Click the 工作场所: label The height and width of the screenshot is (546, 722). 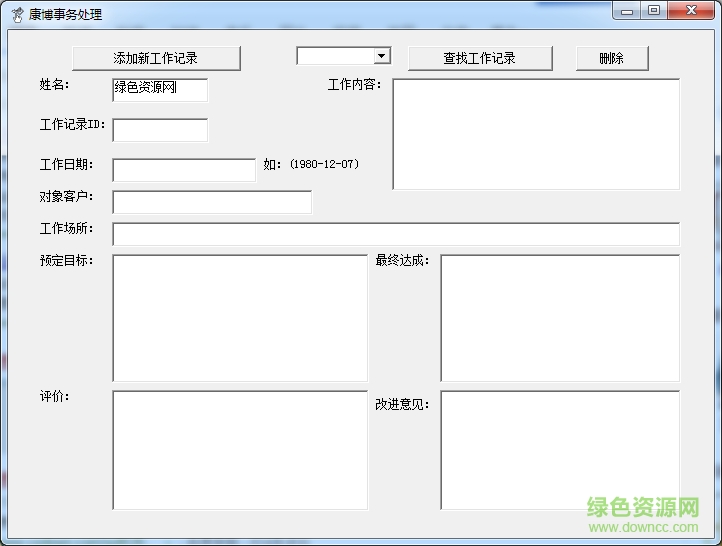tap(66, 228)
